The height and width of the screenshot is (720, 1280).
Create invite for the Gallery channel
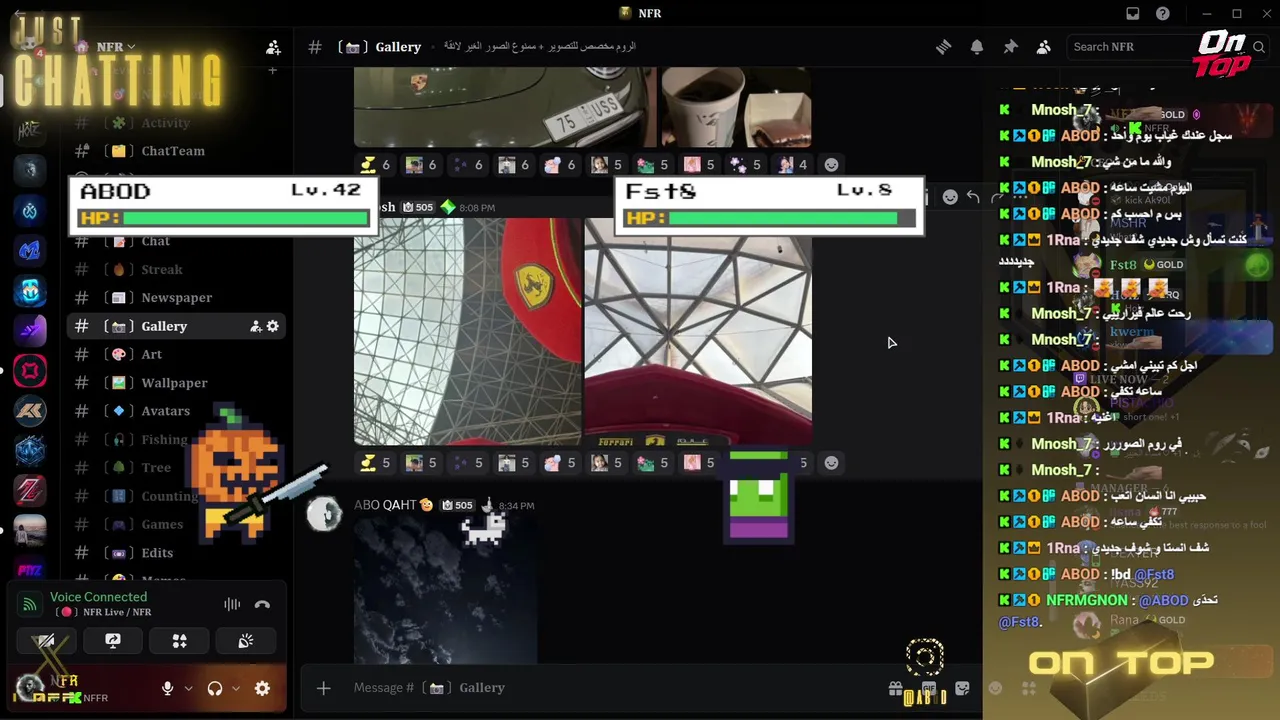pyautogui.click(x=255, y=326)
